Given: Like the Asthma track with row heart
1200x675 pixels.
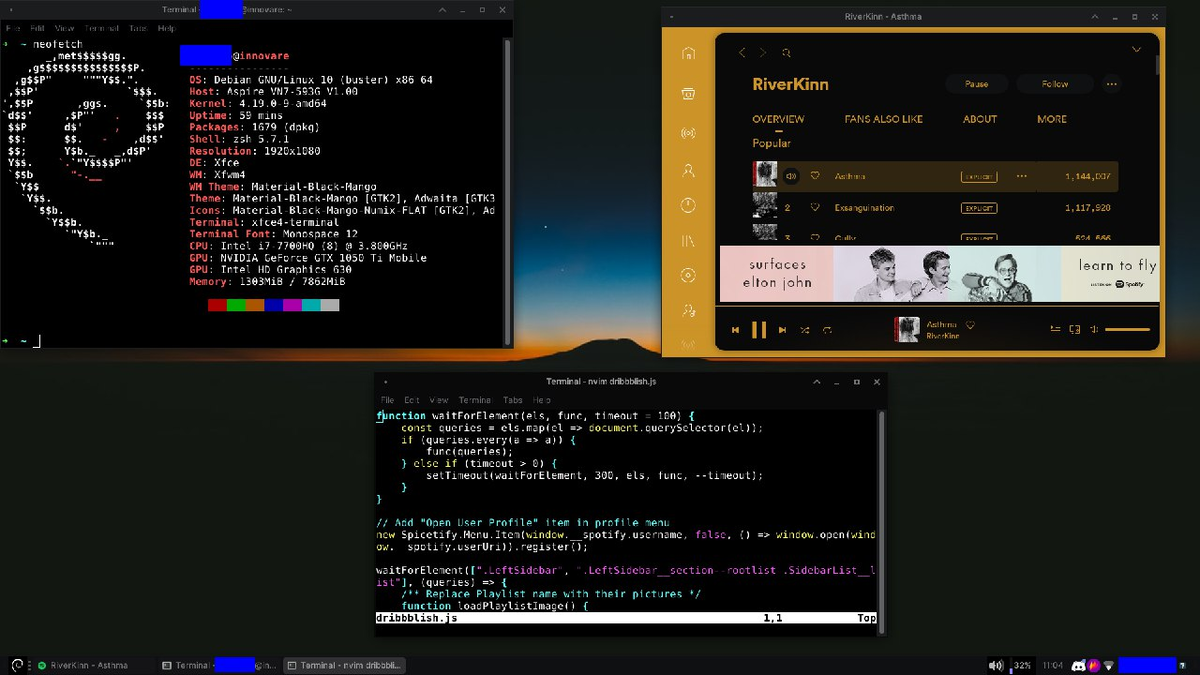Looking at the screenshot, I should click(815, 176).
